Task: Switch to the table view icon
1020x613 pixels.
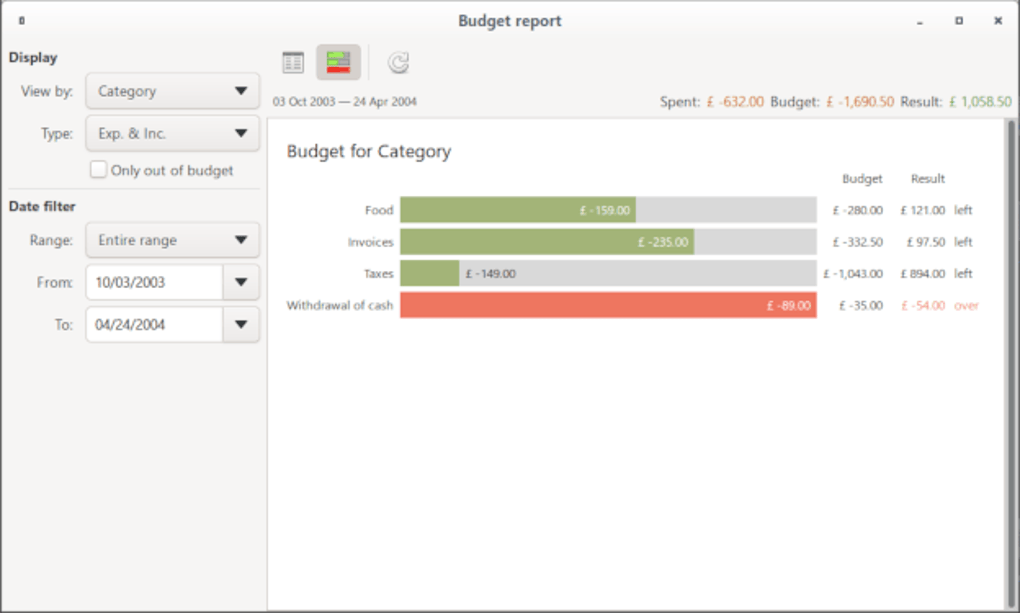Action: tap(293, 63)
